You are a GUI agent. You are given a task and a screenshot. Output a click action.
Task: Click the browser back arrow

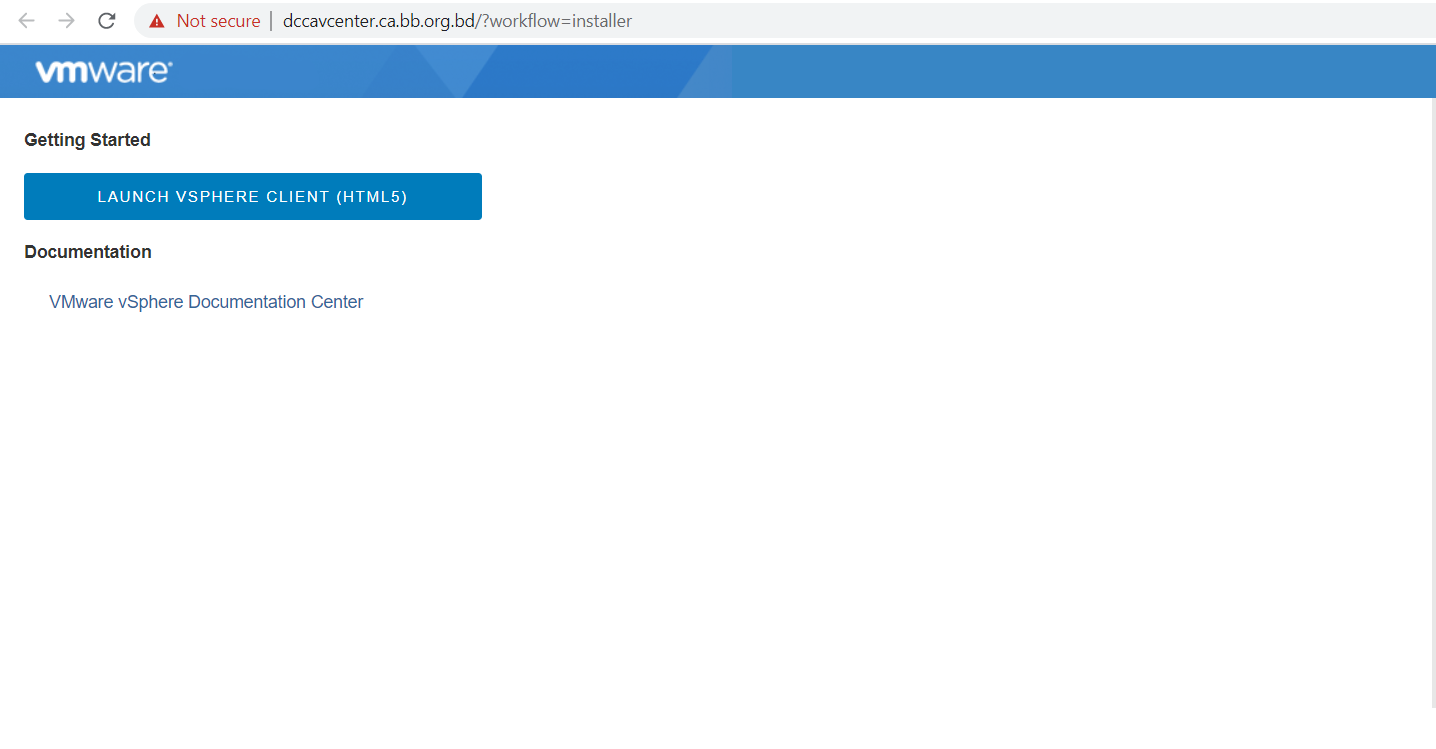(x=27, y=21)
